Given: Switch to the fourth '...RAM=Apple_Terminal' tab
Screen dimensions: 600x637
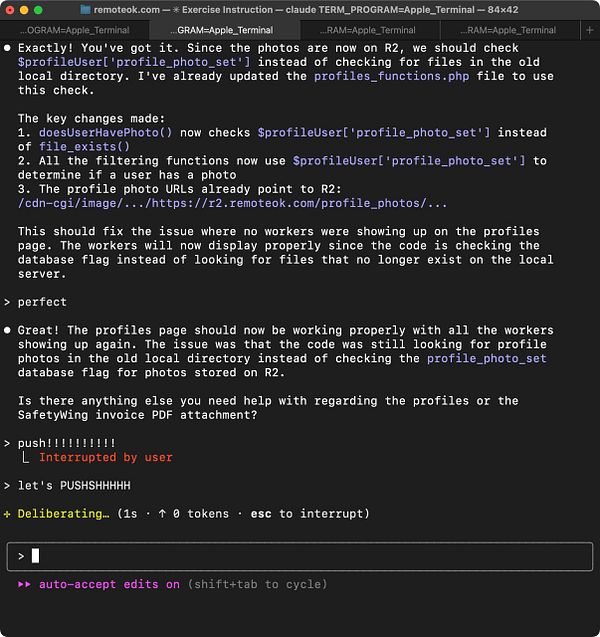Looking at the screenshot, I should click(x=510, y=30).
